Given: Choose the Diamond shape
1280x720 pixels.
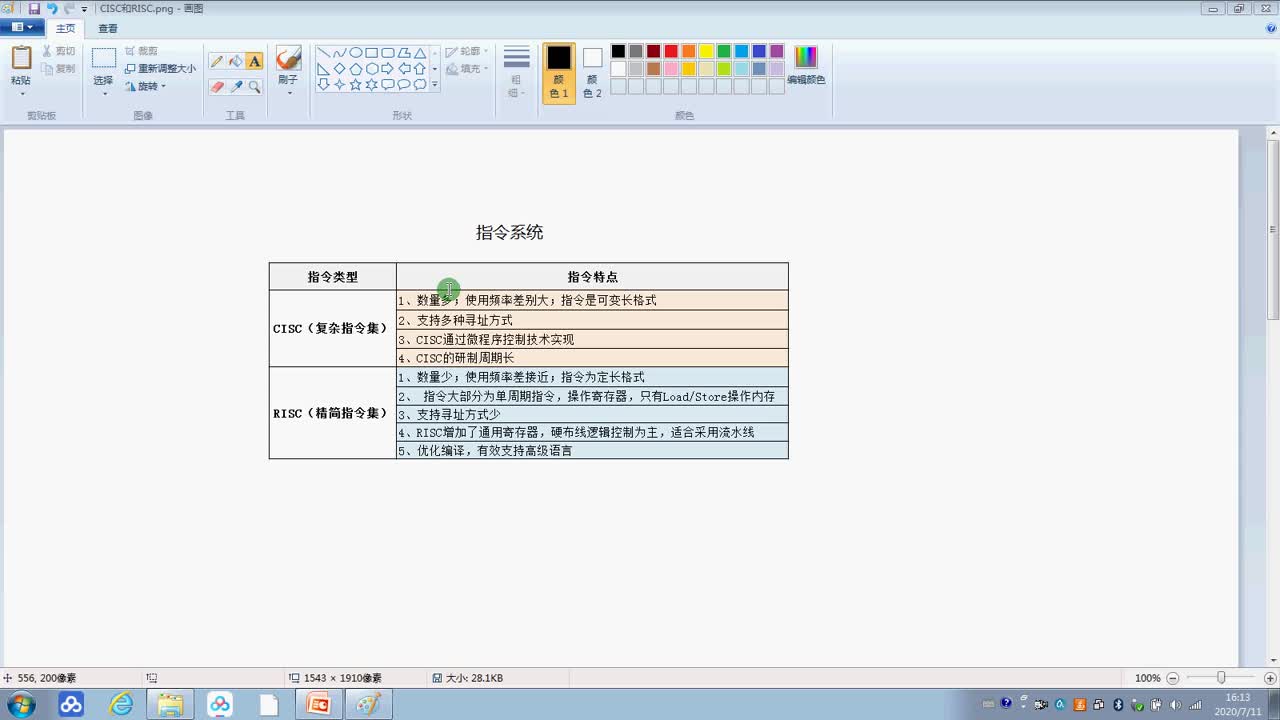Looking at the screenshot, I should [340, 69].
